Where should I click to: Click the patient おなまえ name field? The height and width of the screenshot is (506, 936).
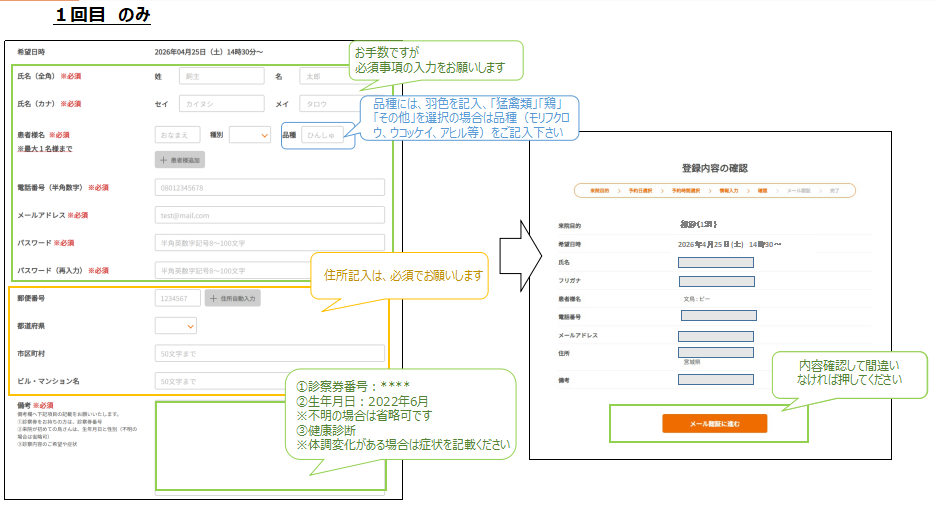click(x=178, y=135)
